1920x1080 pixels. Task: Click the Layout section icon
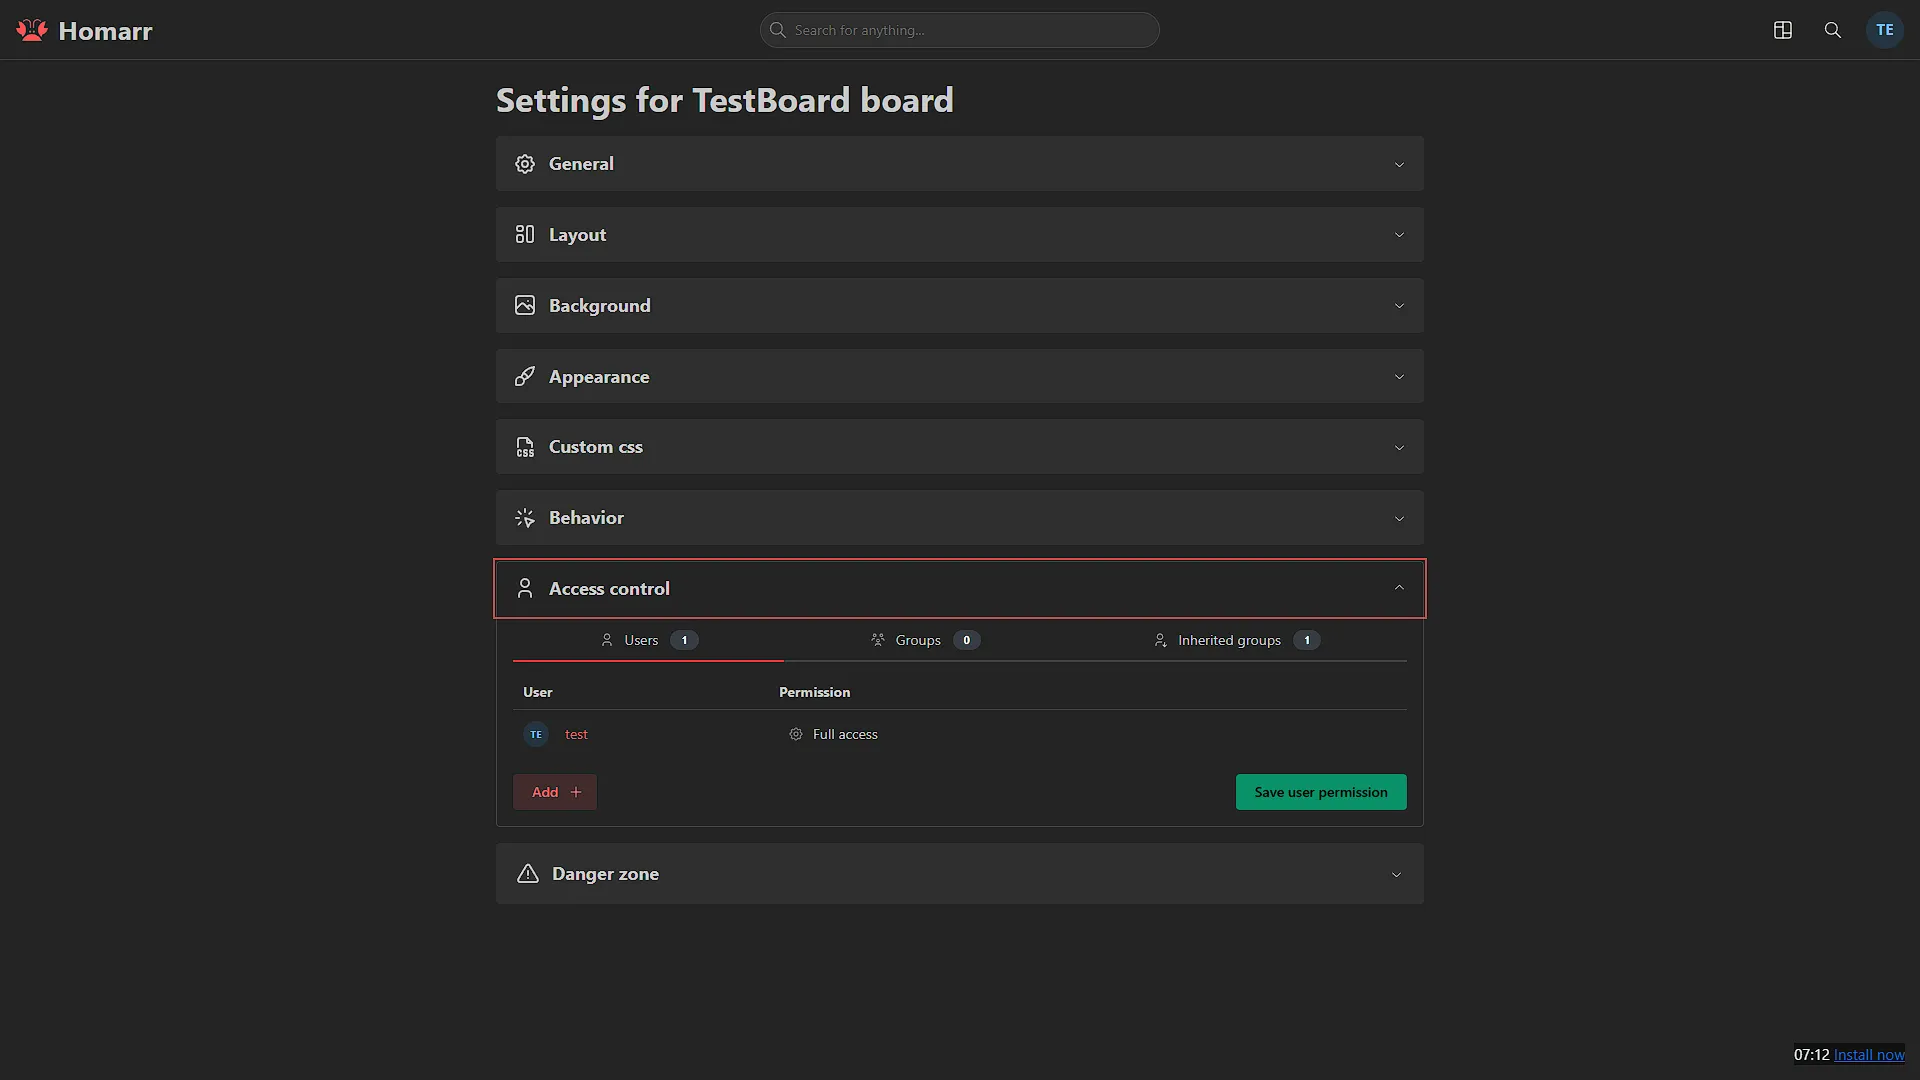coord(525,234)
